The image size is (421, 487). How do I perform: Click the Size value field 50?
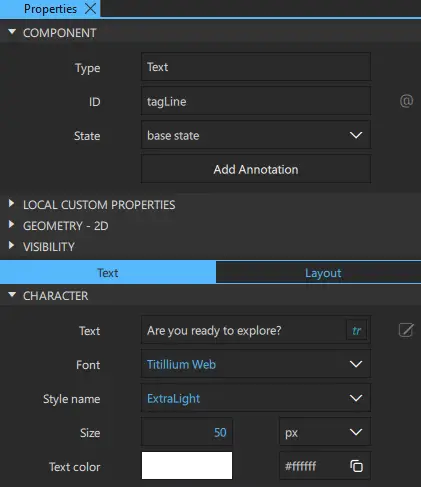187,432
